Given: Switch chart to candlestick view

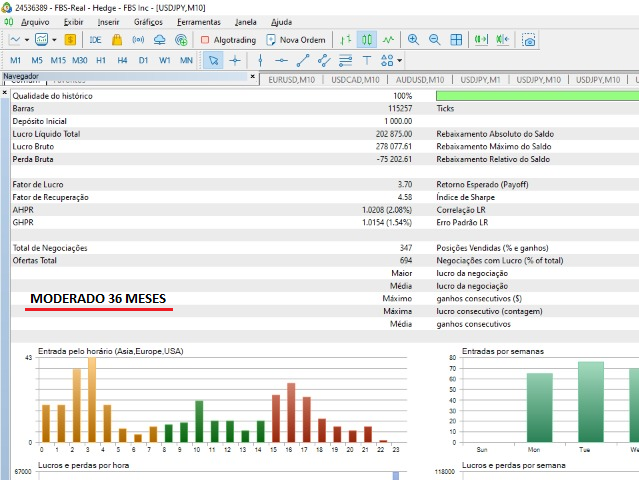Looking at the screenshot, I should pos(367,40).
